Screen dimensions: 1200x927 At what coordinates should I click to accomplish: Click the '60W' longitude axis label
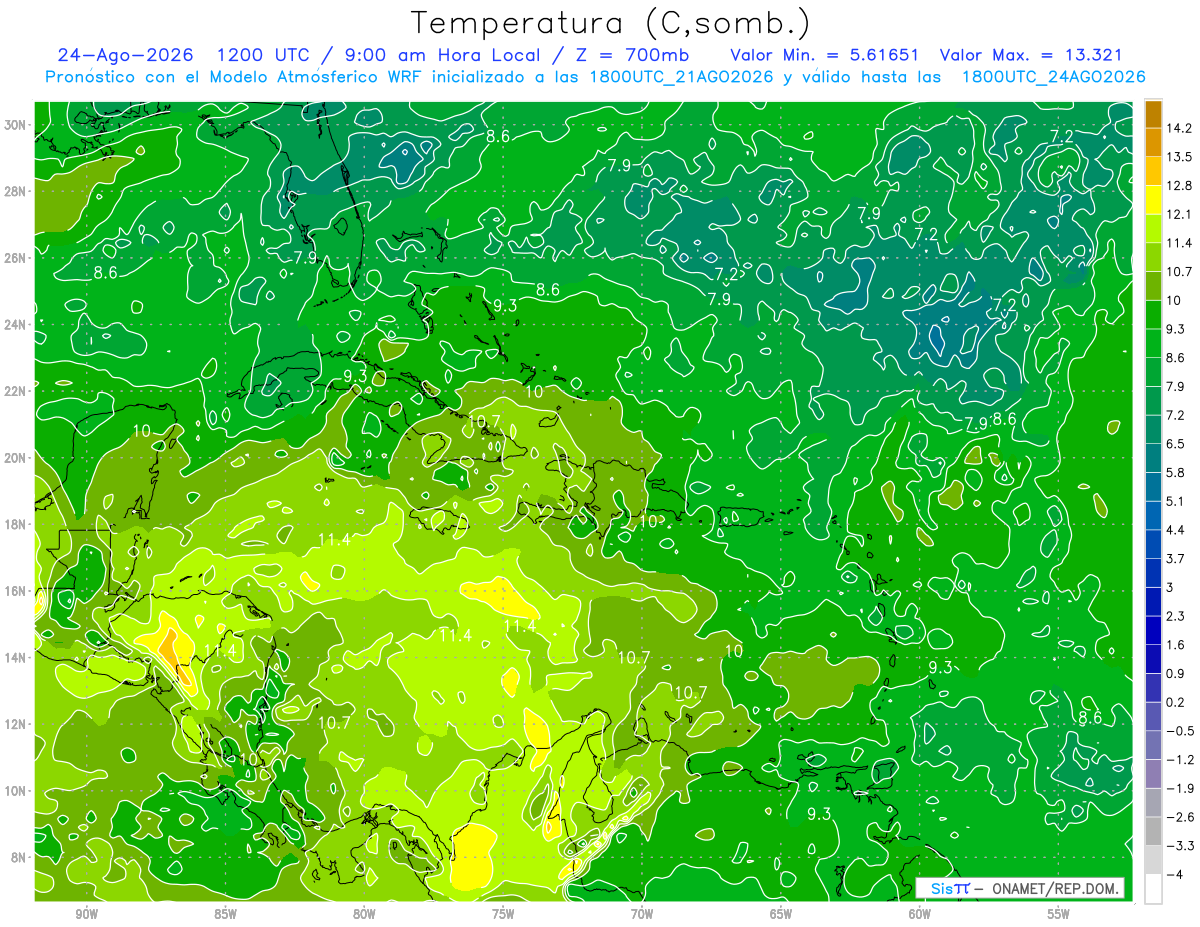click(x=920, y=914)
